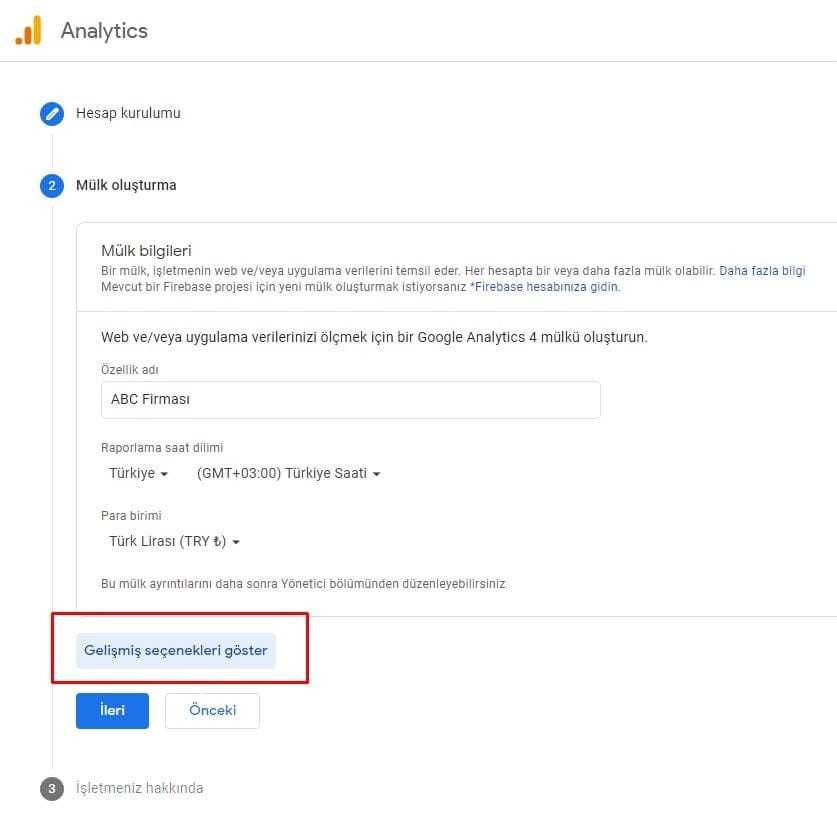
Task: Click the Mülk oluşturma step title
Action: click(126, 185)
